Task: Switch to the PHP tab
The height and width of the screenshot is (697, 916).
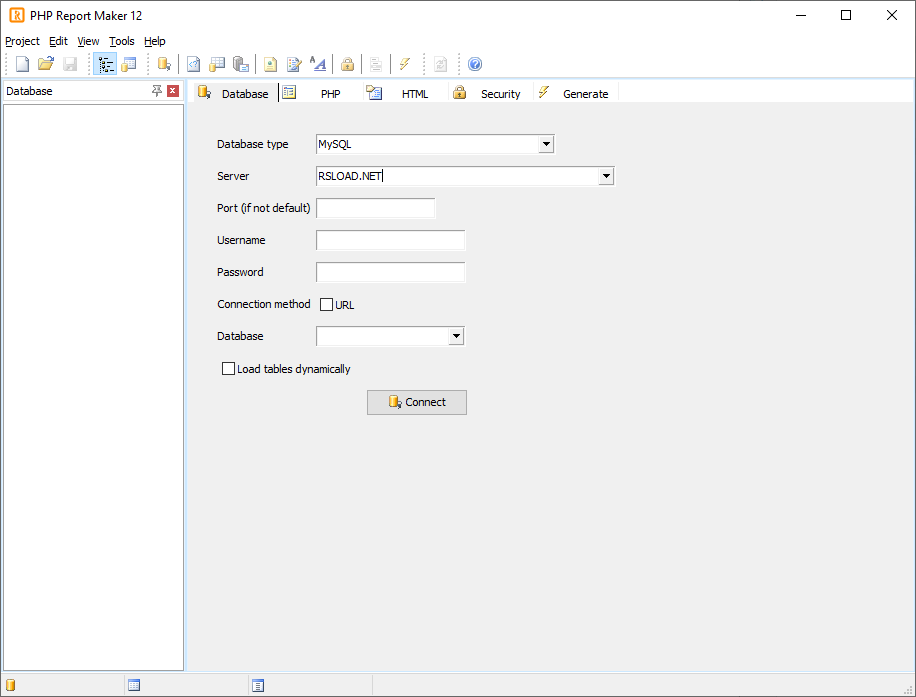Action: pyautogui.click(x=330, y=92)
